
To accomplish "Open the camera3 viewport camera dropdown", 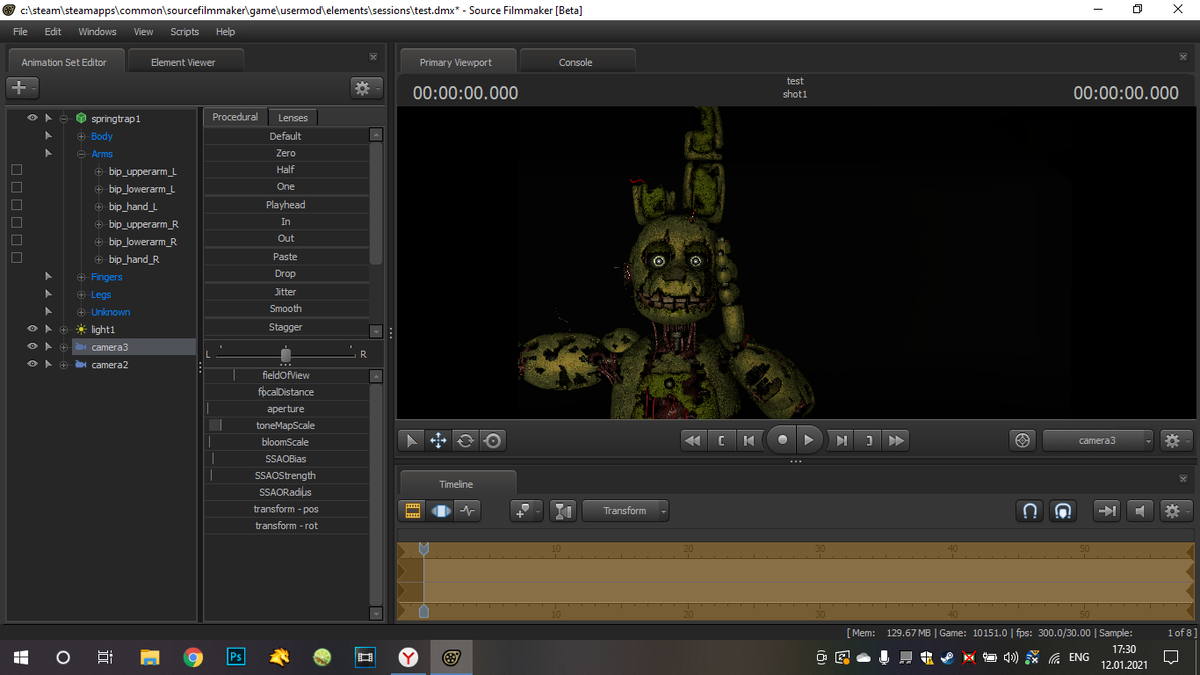I will (x=1095, y=440).
